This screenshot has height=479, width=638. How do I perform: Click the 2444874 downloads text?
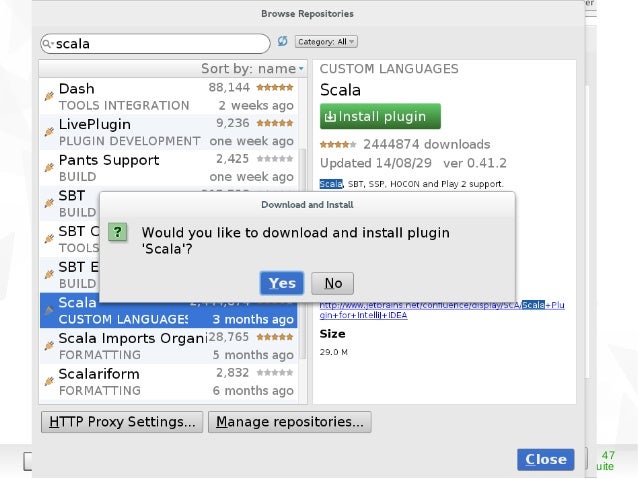(x=426, y=144)
